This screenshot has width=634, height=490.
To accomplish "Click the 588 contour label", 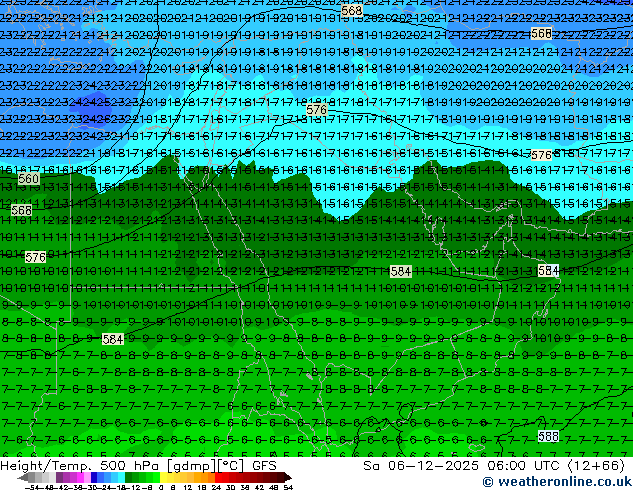I will [548, 436].
